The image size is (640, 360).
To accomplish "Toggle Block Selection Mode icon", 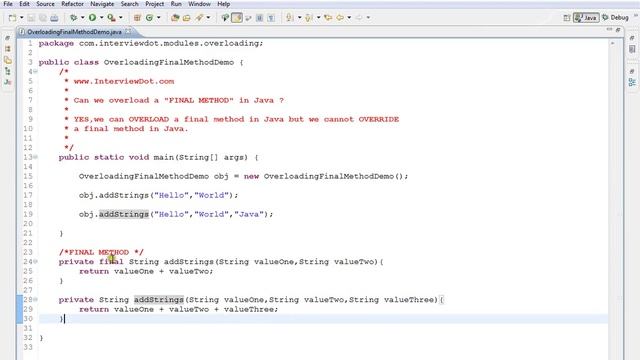I will (259, 18).
